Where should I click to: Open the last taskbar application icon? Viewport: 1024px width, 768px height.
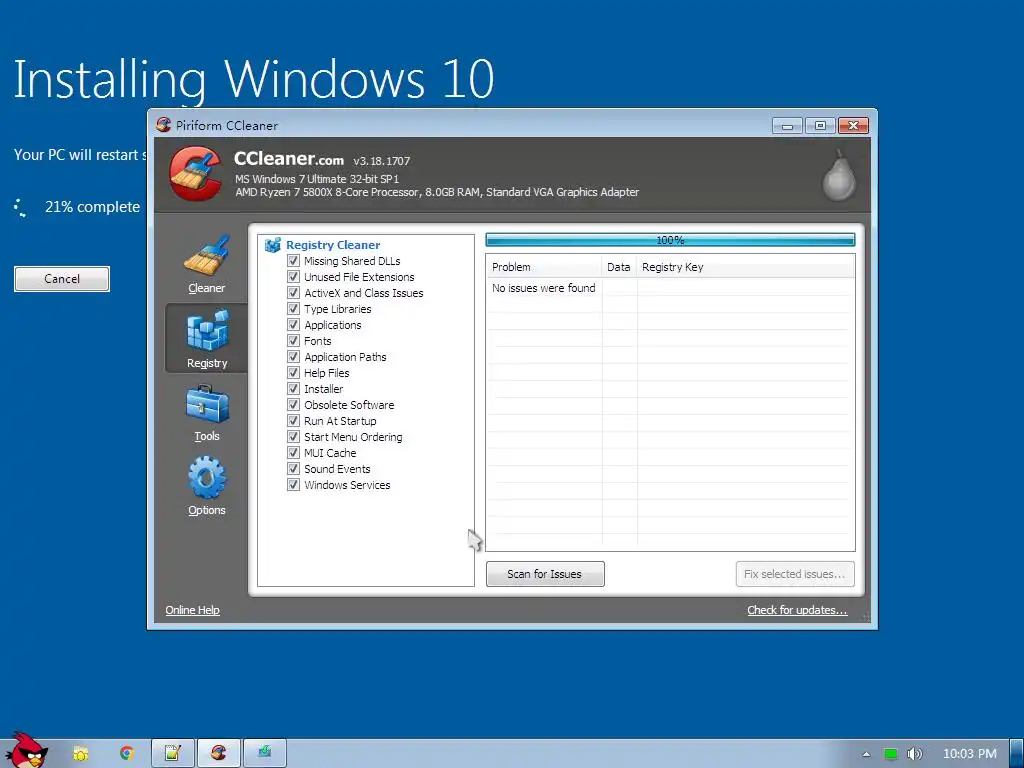(x=264, y=753)
